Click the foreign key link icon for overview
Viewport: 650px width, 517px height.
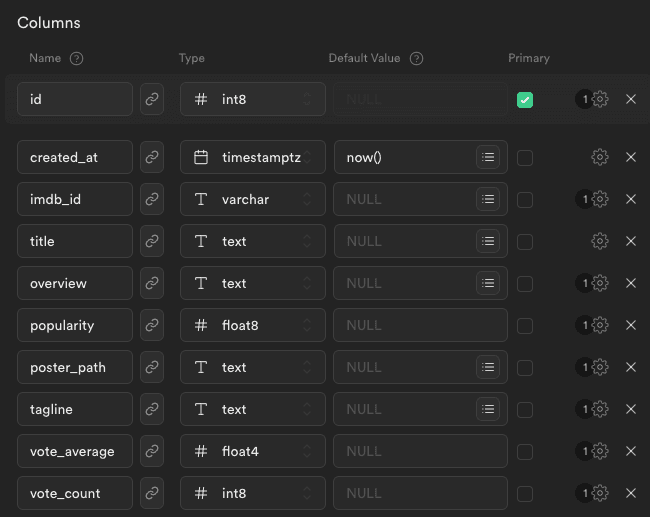tap(152, 283)
